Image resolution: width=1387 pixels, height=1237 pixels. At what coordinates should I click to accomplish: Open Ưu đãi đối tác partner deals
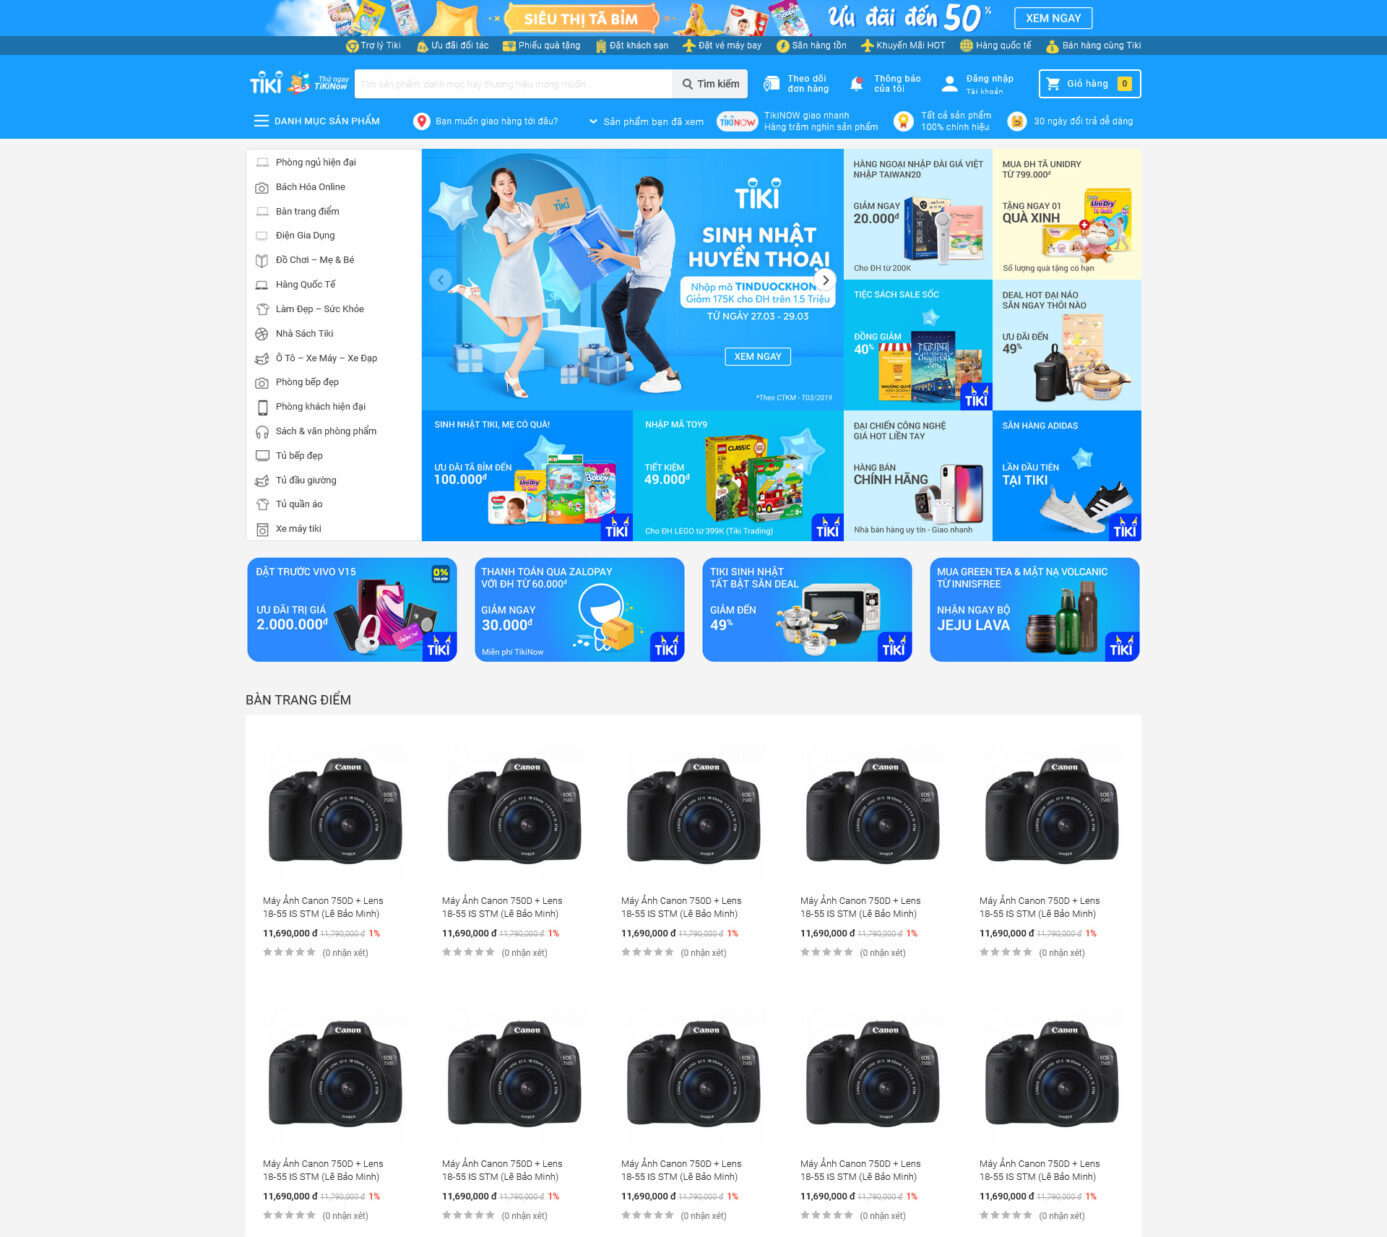coord(452,45)
